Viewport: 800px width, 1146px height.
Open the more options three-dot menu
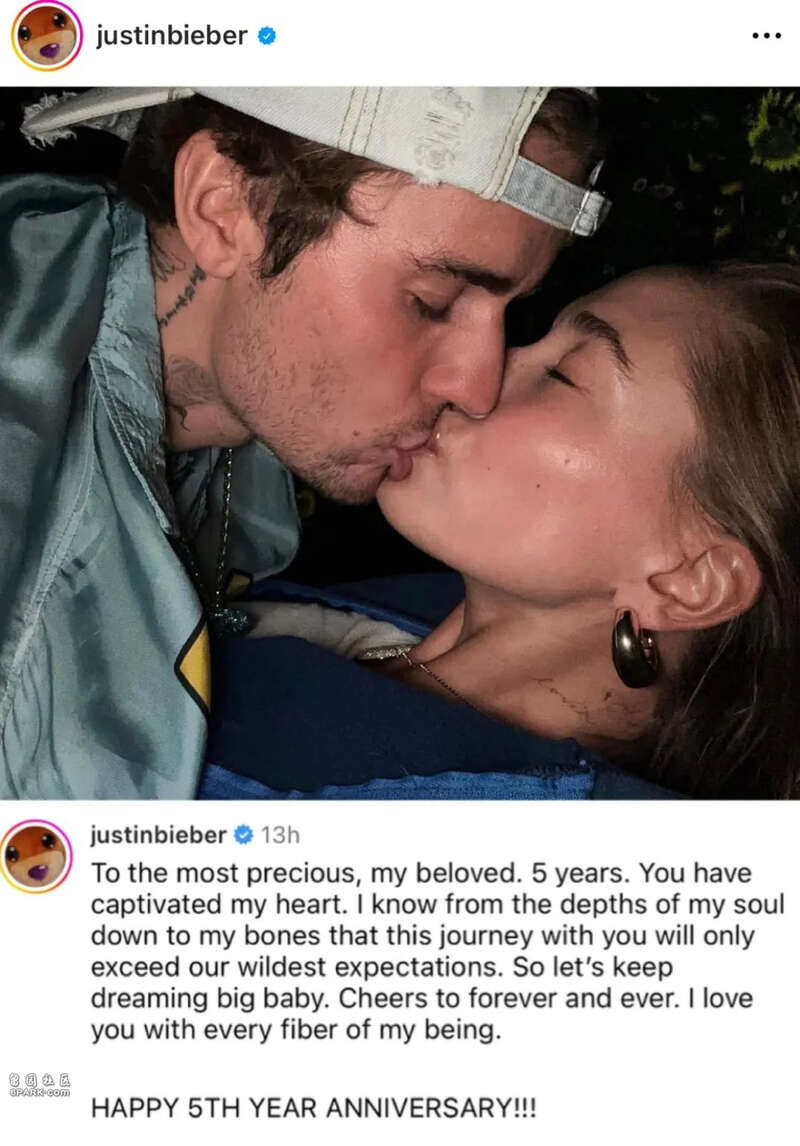(x=766, y=35)
